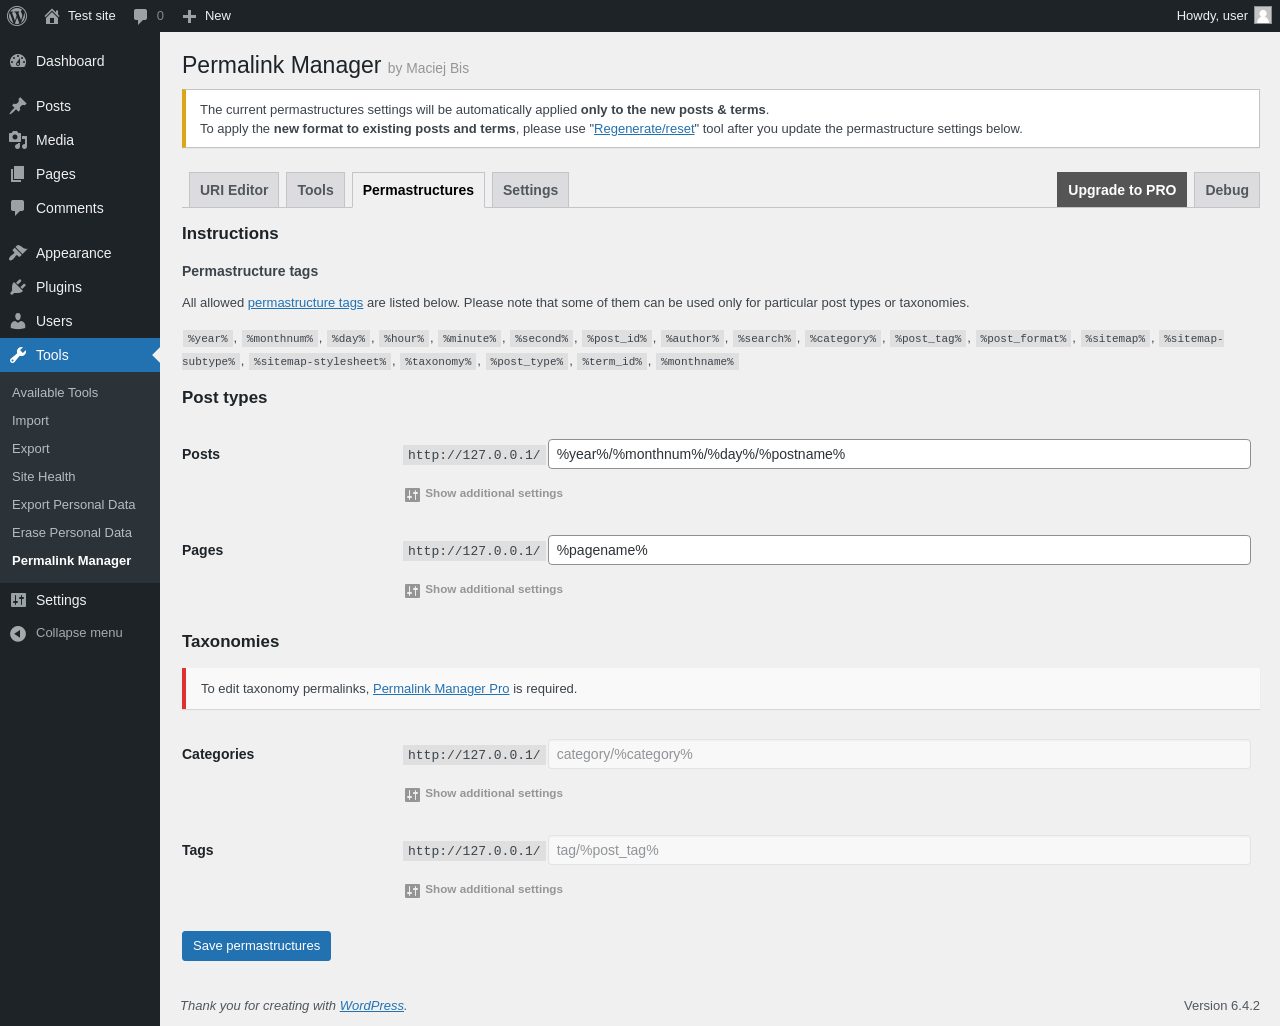Click the Posts permastructure input field
This screenshot has width=1280, height=1026.
[x=898, y=454]
